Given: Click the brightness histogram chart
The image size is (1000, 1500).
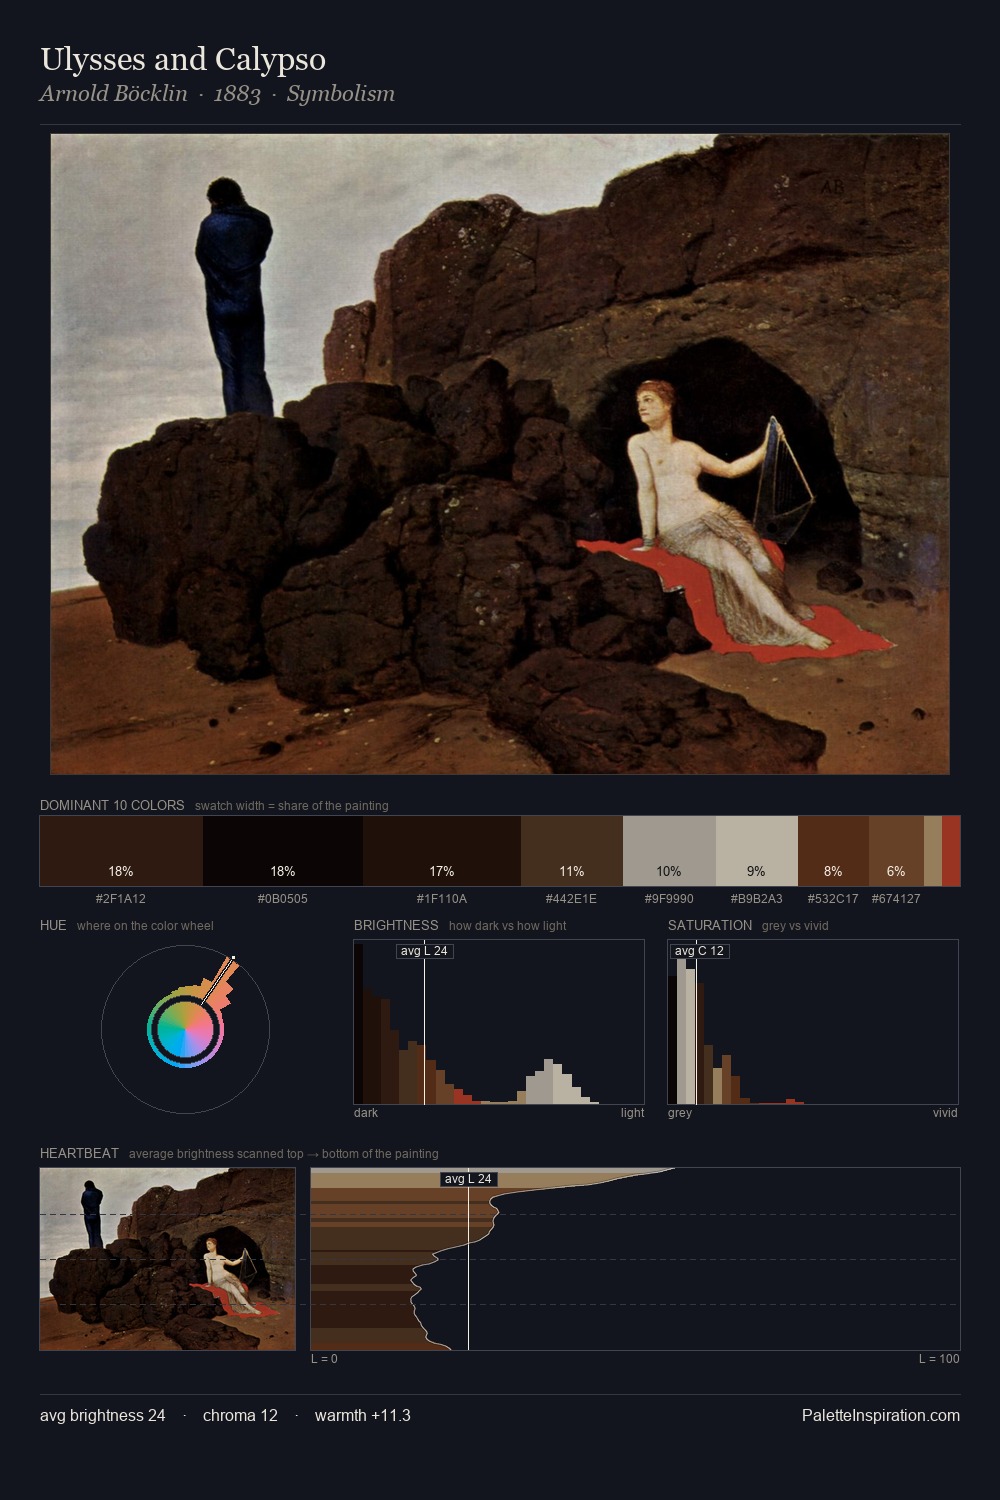Looking at the screenshot, I should 499,1022.
